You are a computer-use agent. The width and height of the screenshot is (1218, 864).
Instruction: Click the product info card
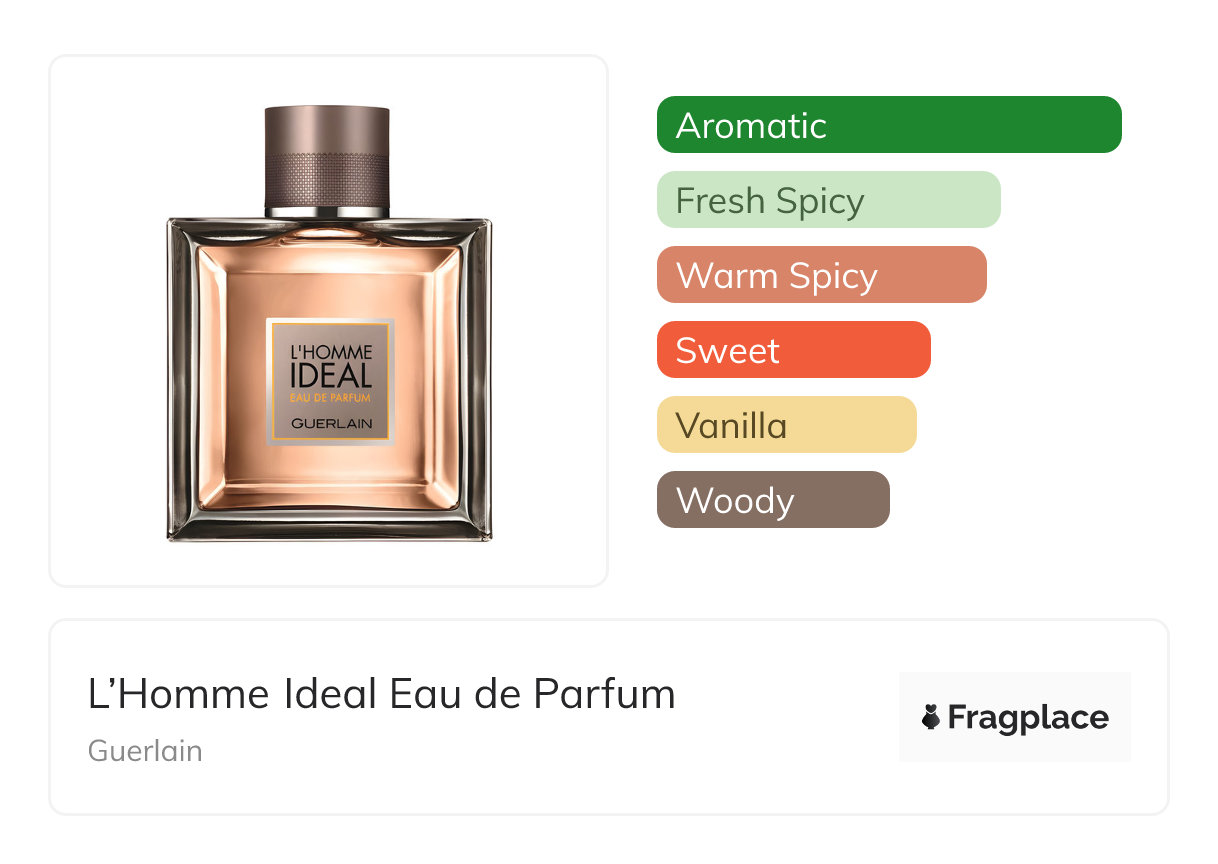coord(609,717)
